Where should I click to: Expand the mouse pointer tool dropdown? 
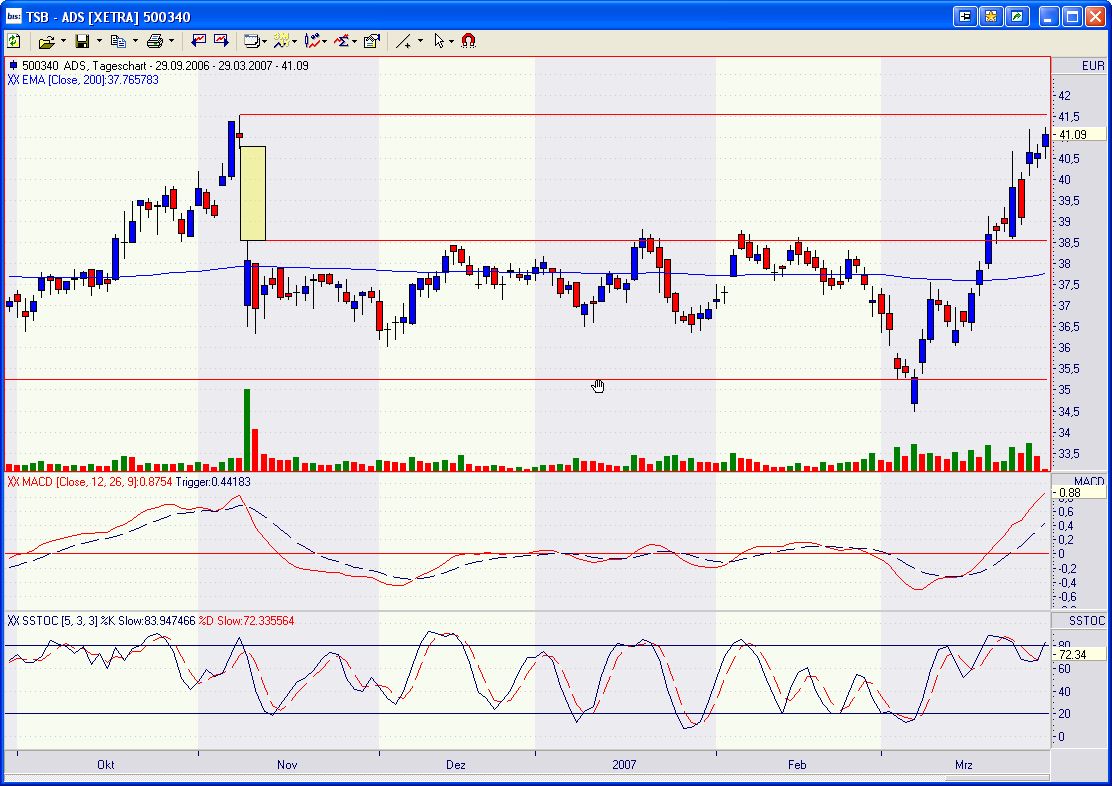(x=452, y=42)
